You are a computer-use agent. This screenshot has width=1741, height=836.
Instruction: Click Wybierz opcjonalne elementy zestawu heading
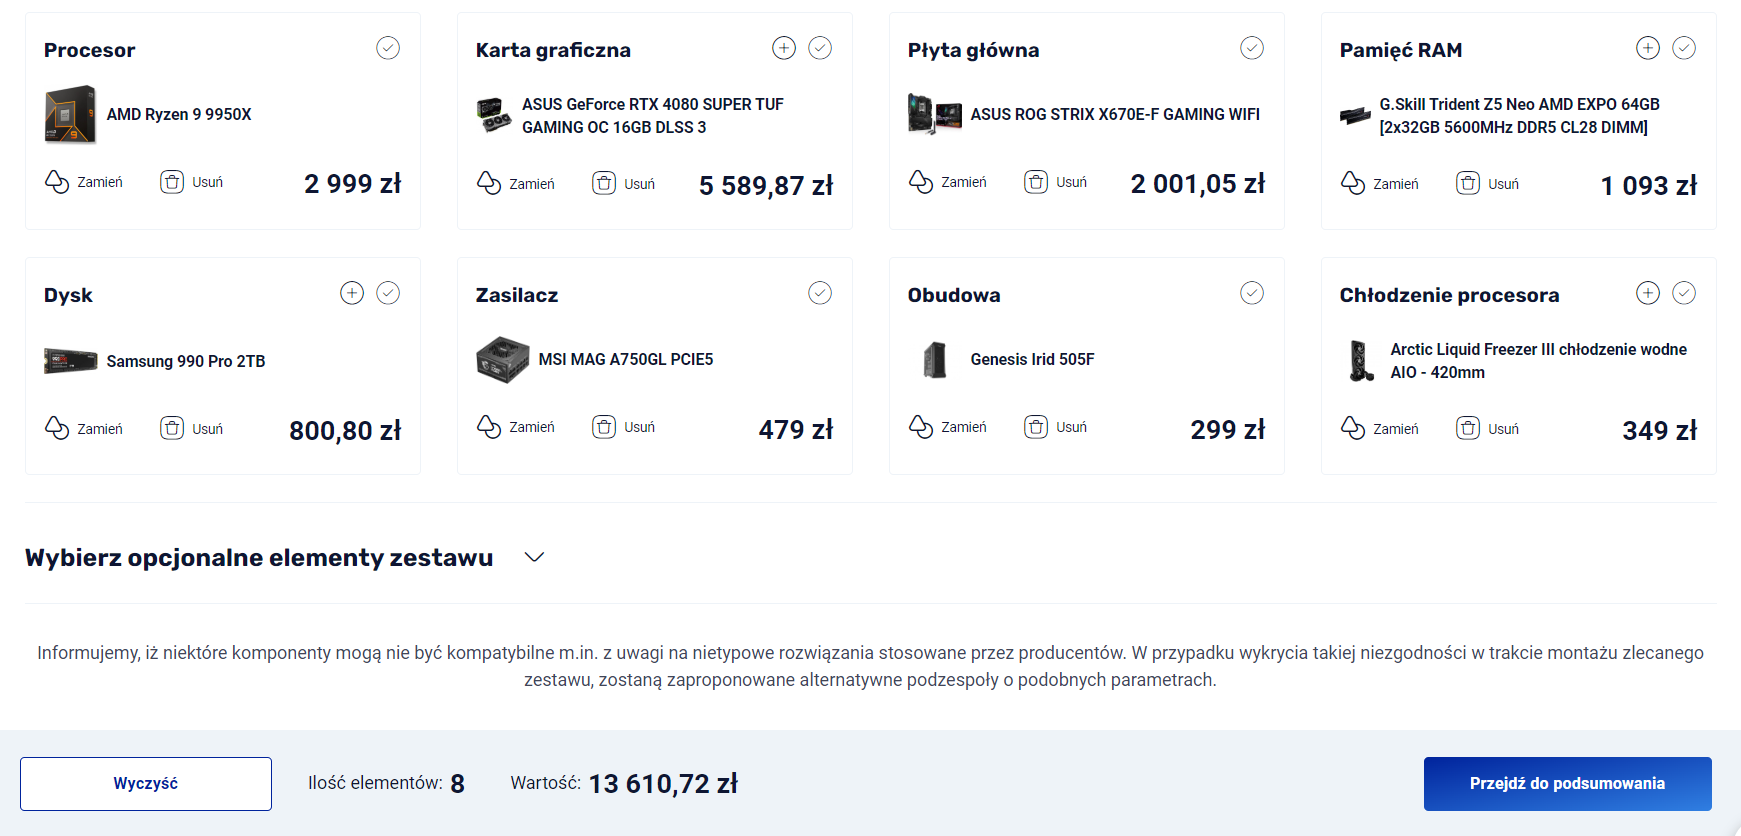pyautogui.click(x=259, y=557)
